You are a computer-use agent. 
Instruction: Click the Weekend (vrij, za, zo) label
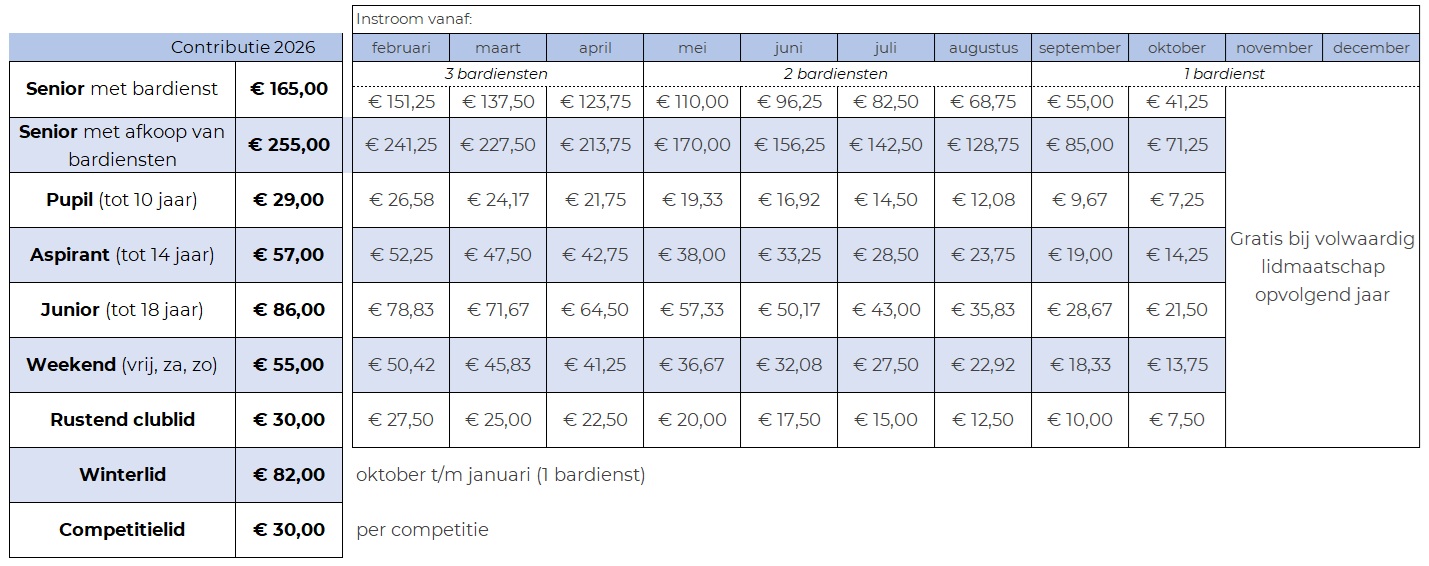click(122, 365)
